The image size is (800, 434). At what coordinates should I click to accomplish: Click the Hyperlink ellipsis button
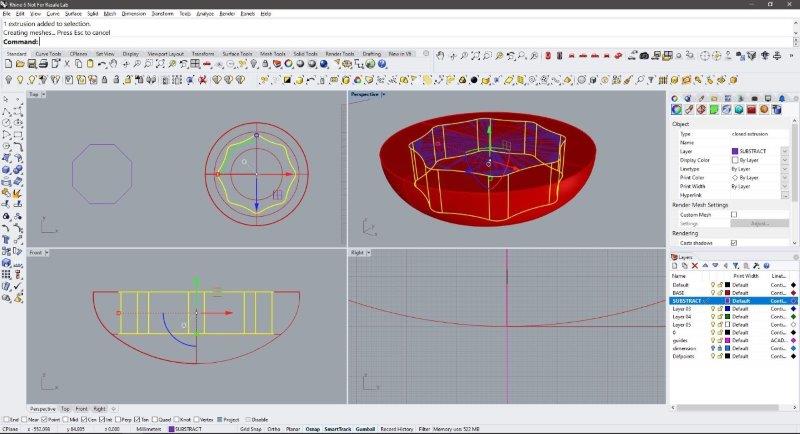pos(785,195)
